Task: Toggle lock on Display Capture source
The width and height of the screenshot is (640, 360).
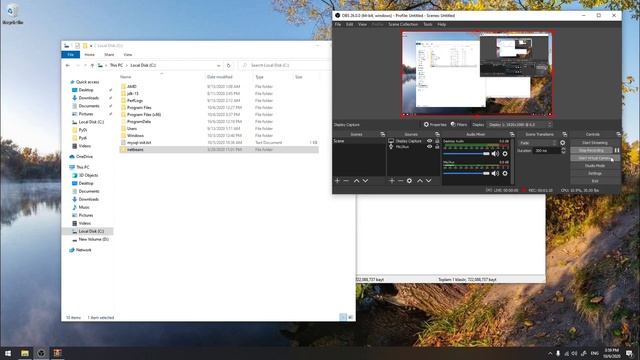Action: click(x=437, y=141)
